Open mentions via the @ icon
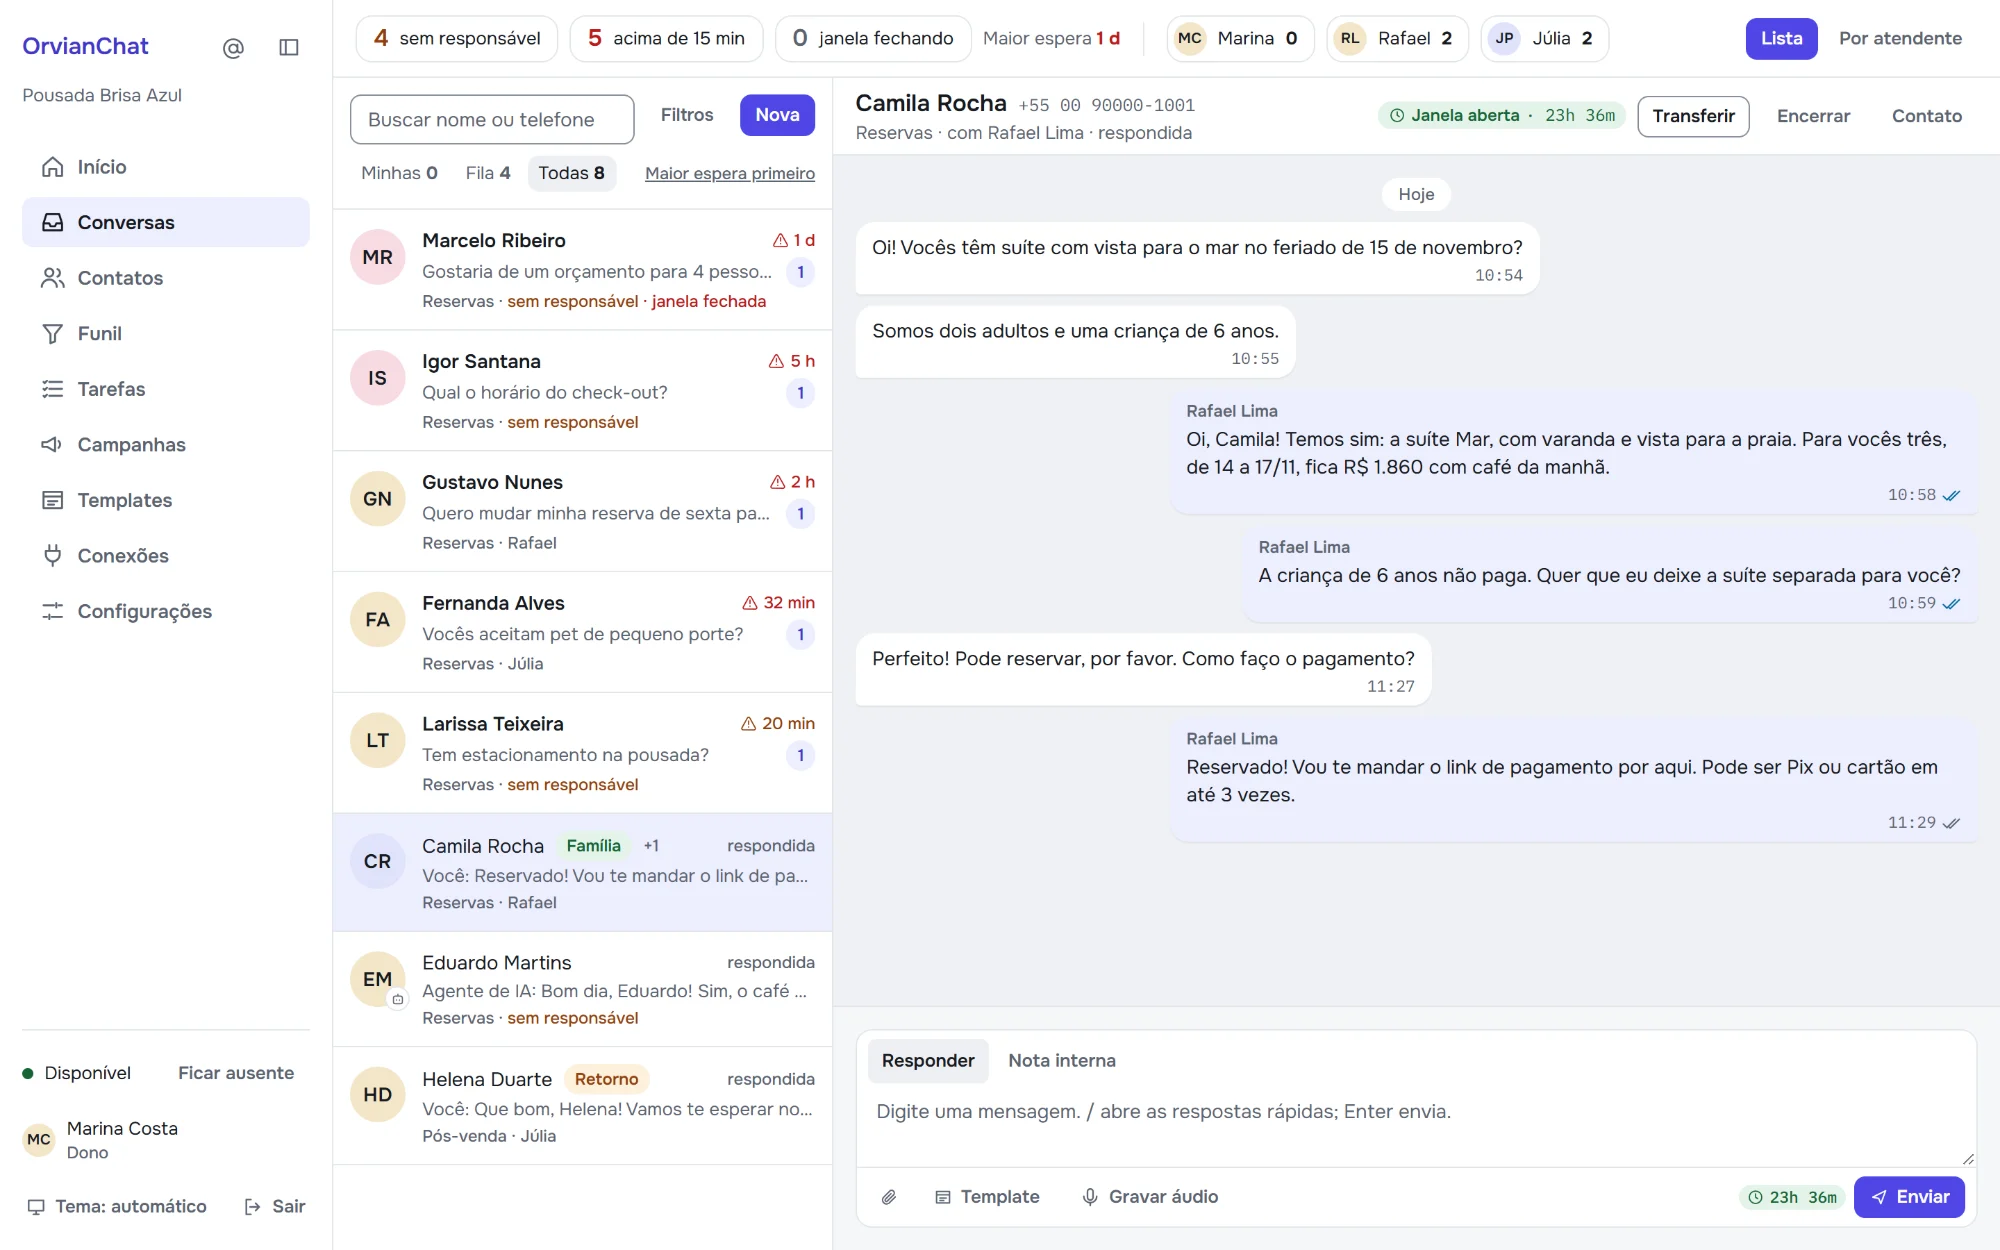This screenshot has width=2000, height=1250. coord(233,47)
